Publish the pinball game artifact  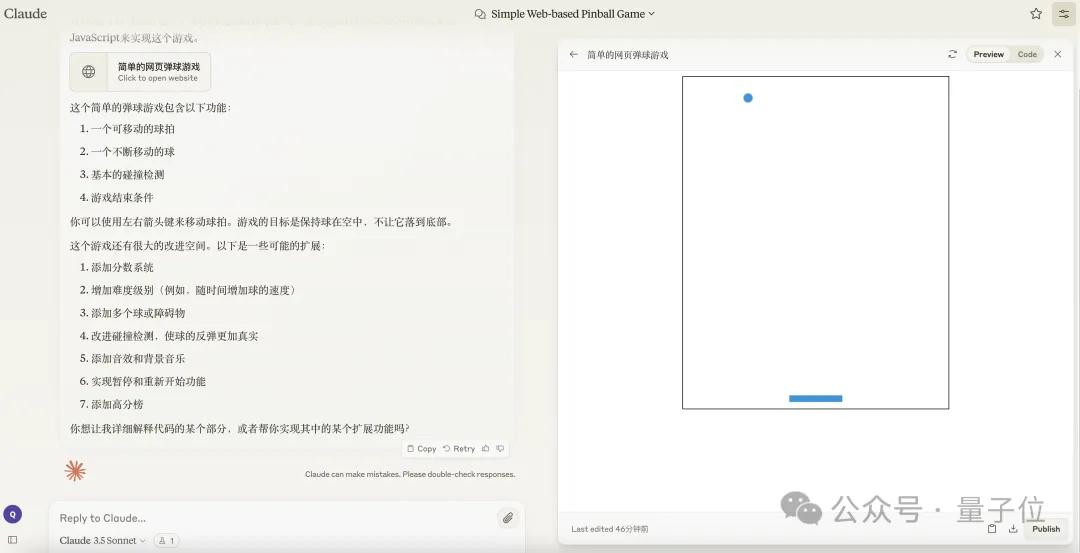(1046, 529)
